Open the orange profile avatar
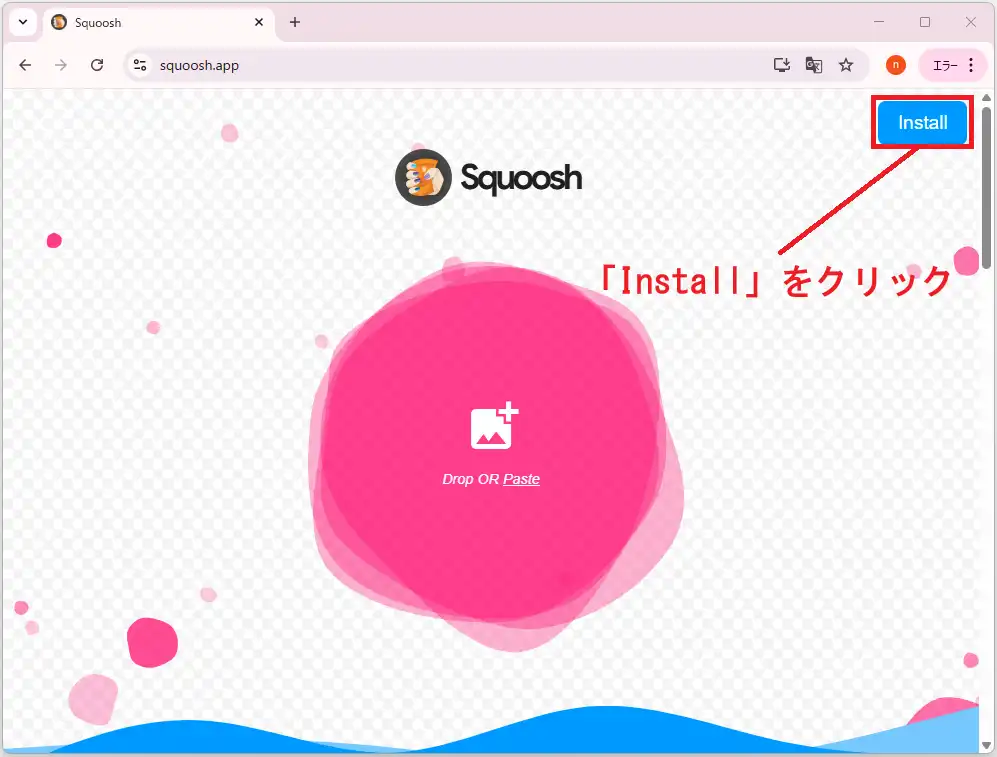 pos(896,65)
